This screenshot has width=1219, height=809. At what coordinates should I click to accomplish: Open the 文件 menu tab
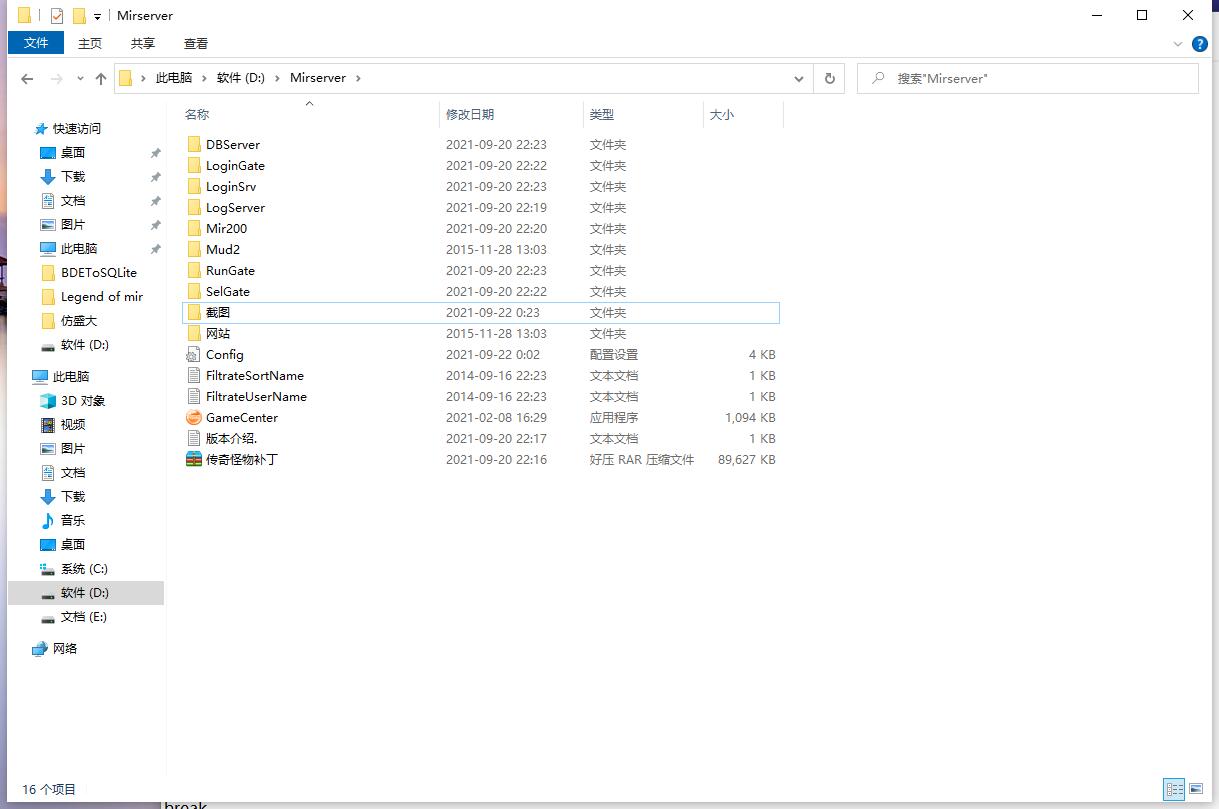pyautogui.click(x=36, y=43)
